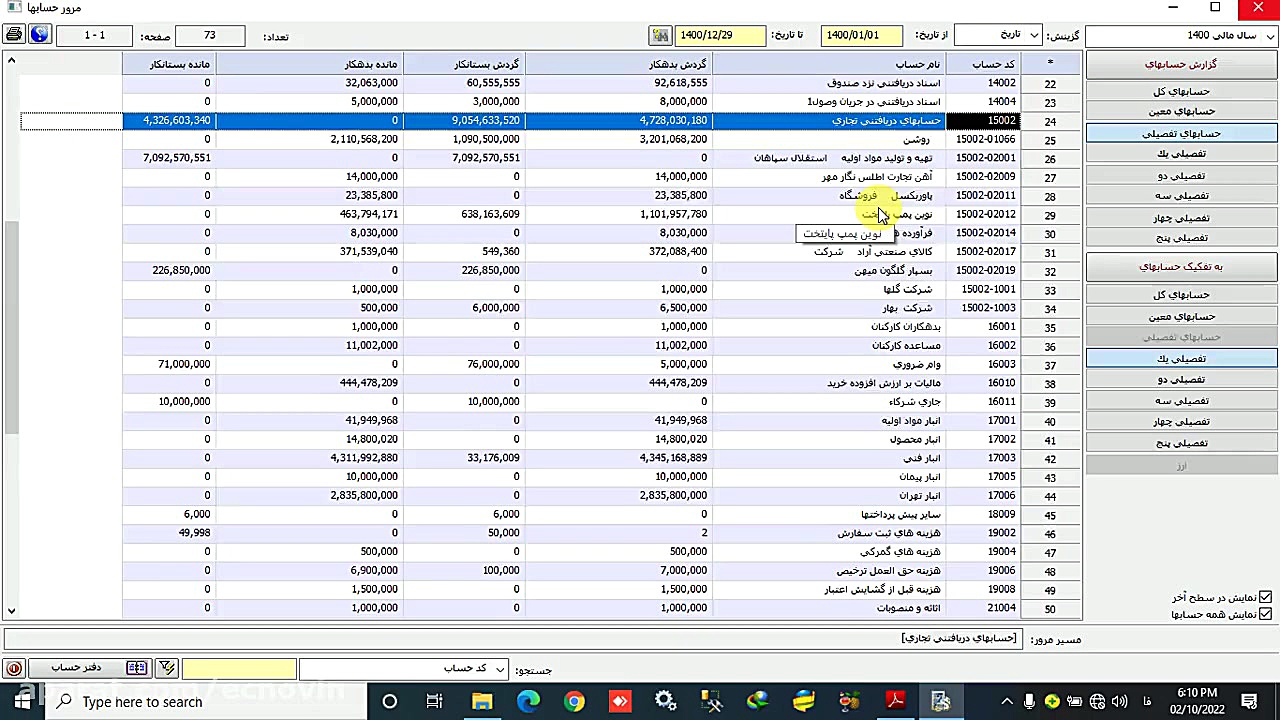Click the از تاریخ field showing 1400/01/01

coord(861,35)
